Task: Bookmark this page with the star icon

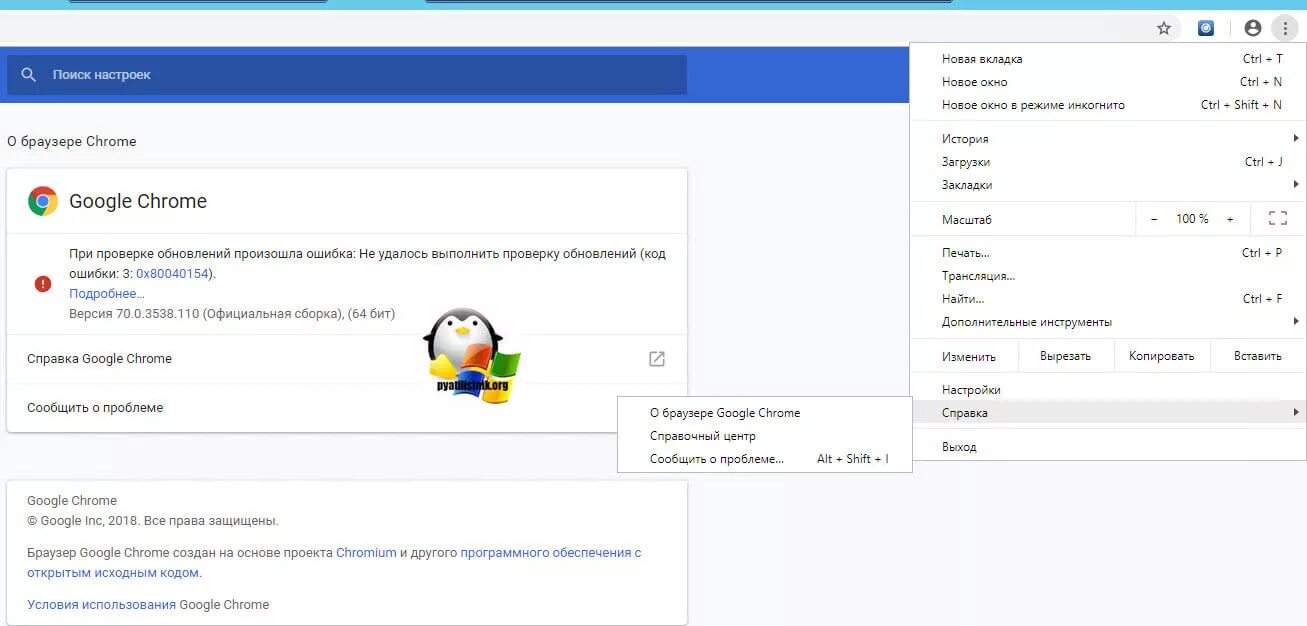Action: coord(1164,28)
